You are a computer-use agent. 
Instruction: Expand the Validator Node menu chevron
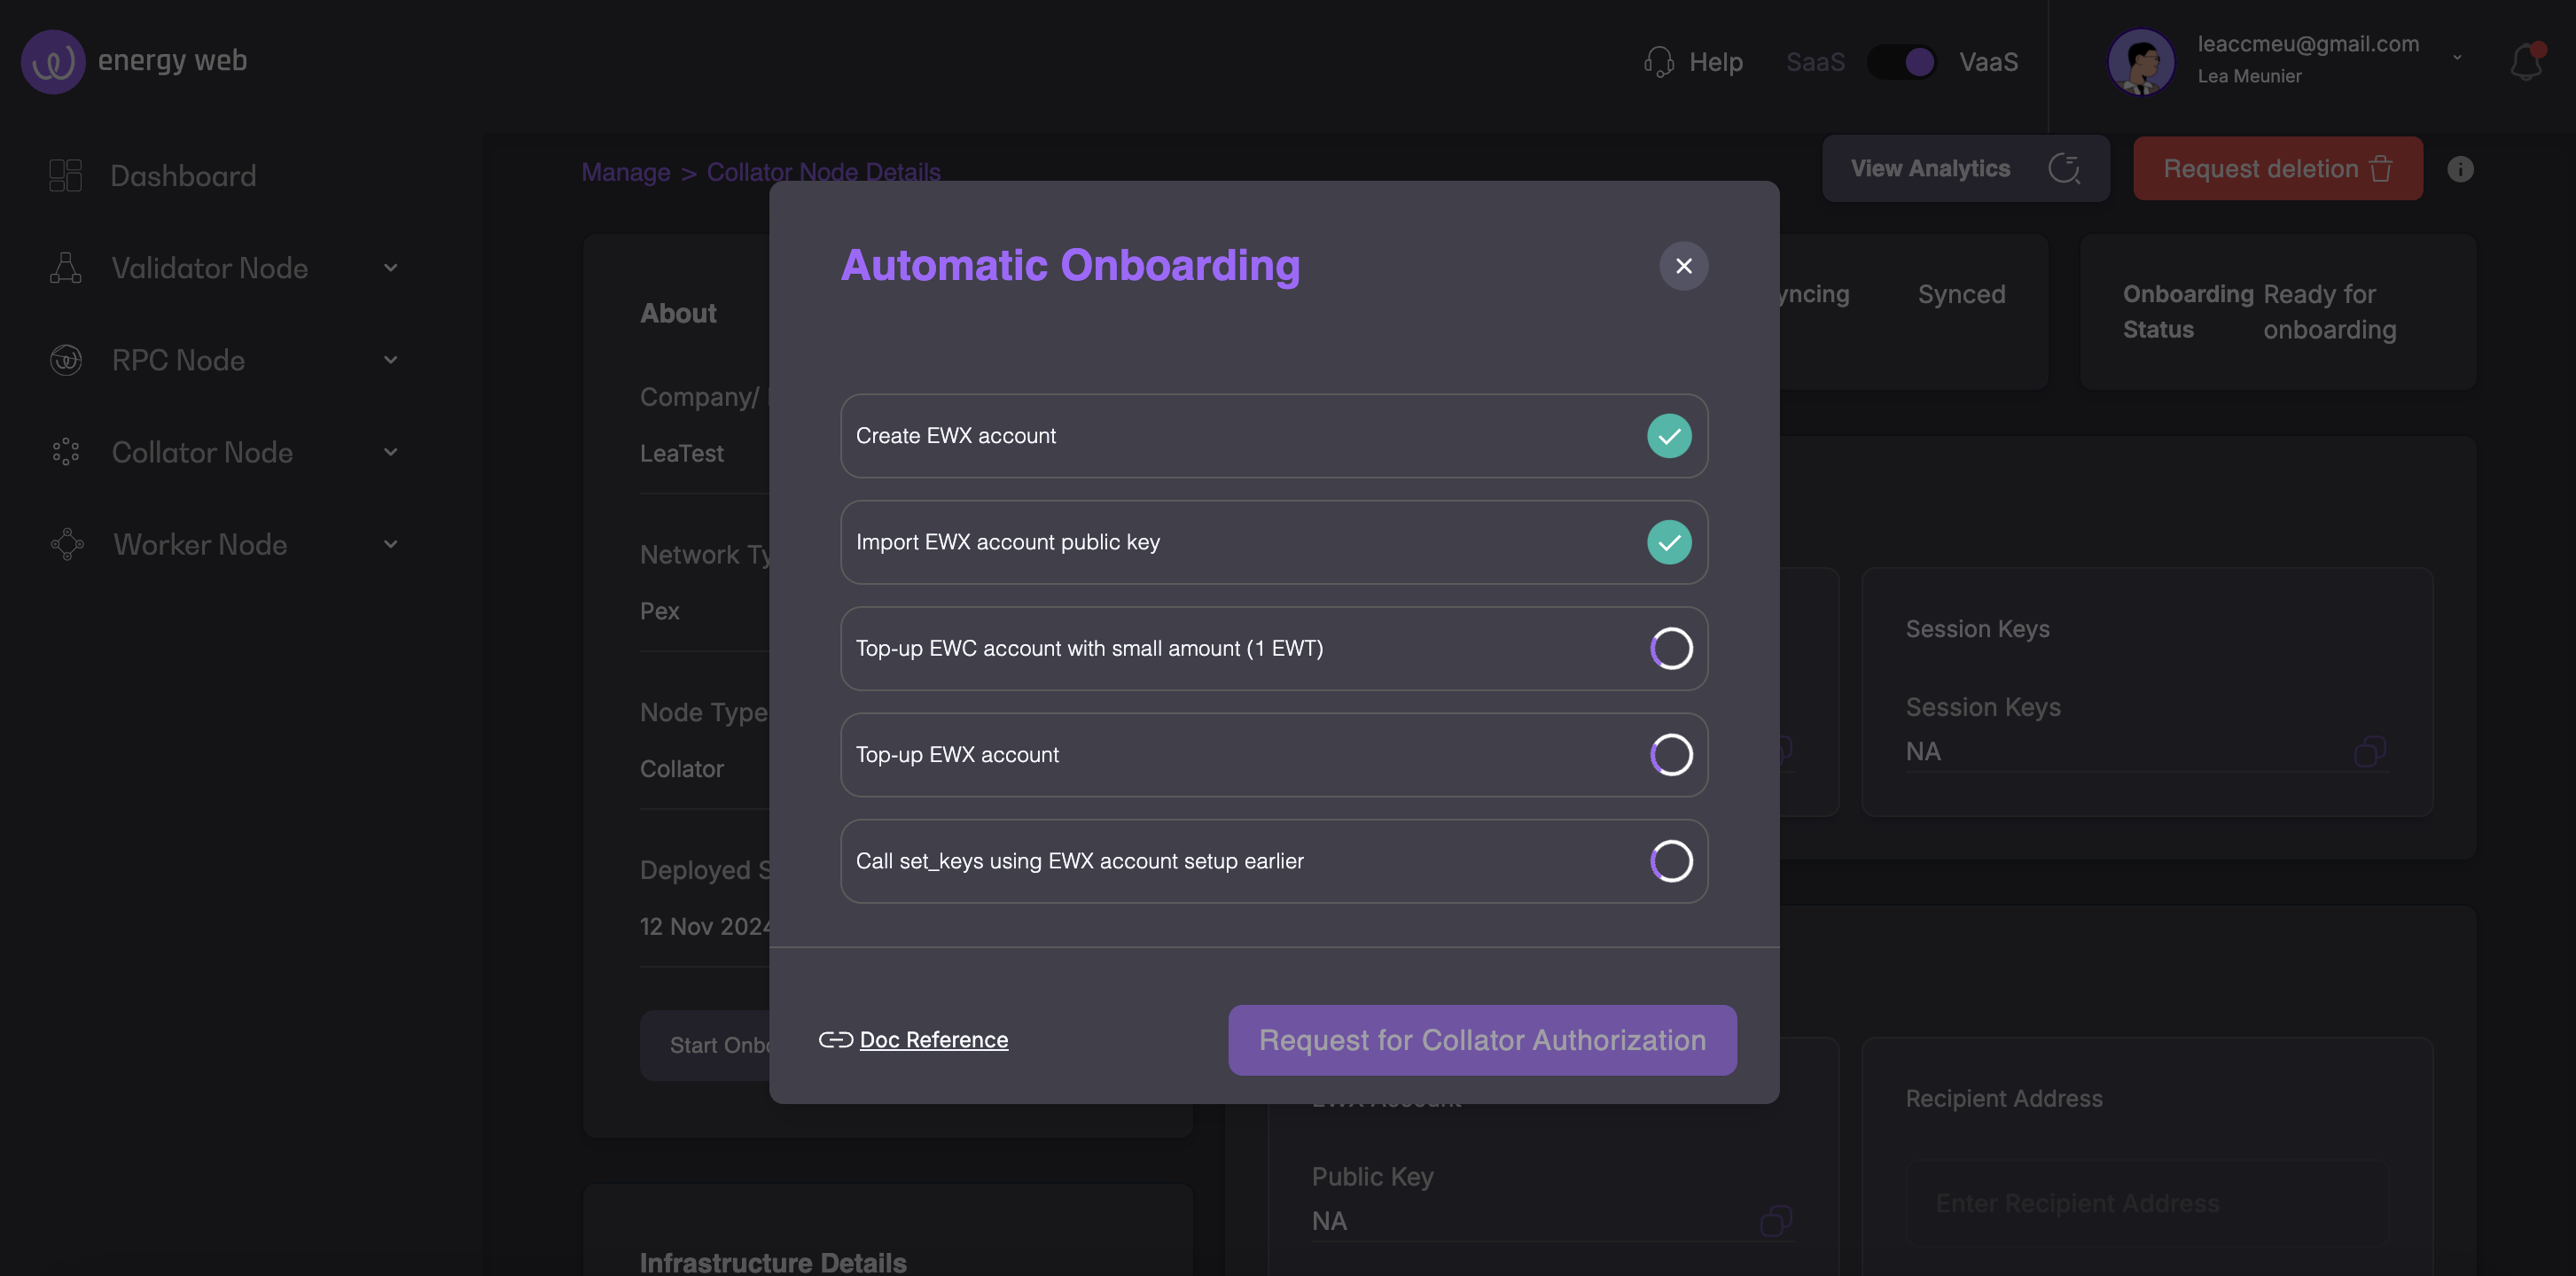coord(390,267)
